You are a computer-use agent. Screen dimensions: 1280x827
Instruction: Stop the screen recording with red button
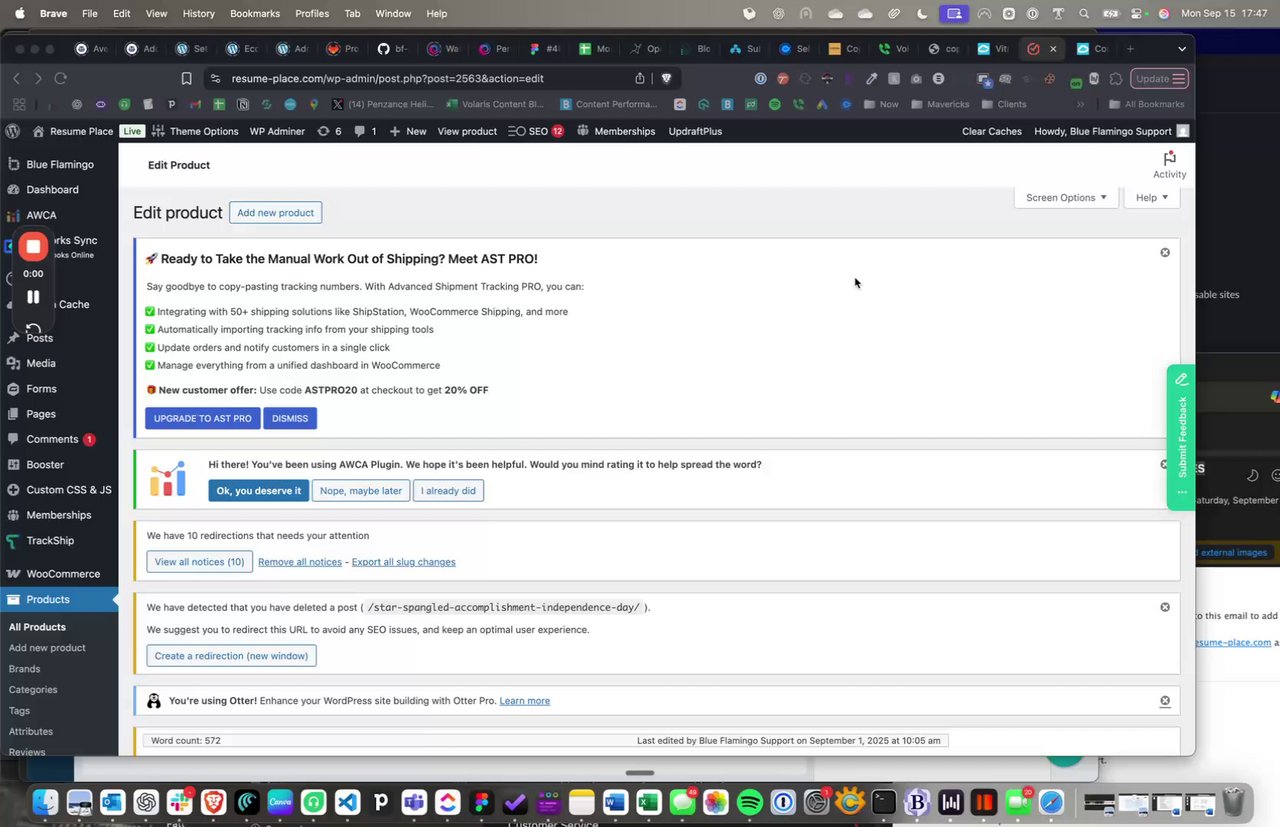(x=33, y=247)
